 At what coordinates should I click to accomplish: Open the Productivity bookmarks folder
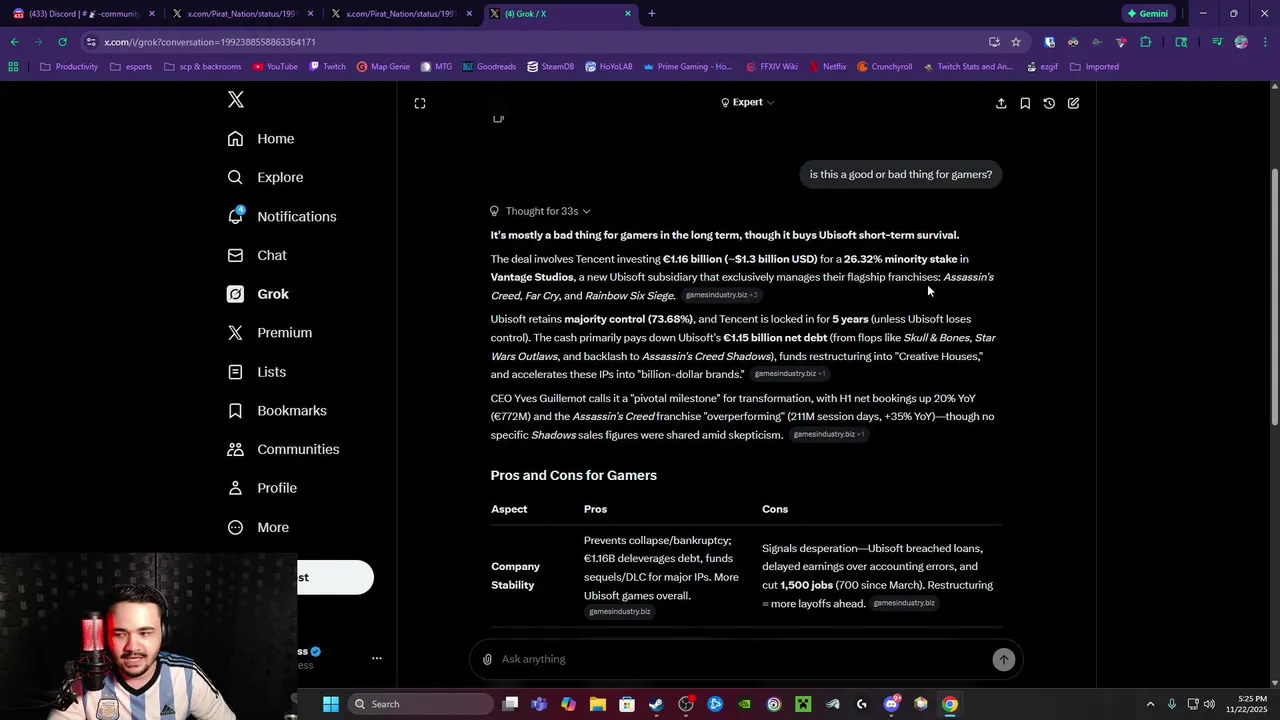pos(69,67)
